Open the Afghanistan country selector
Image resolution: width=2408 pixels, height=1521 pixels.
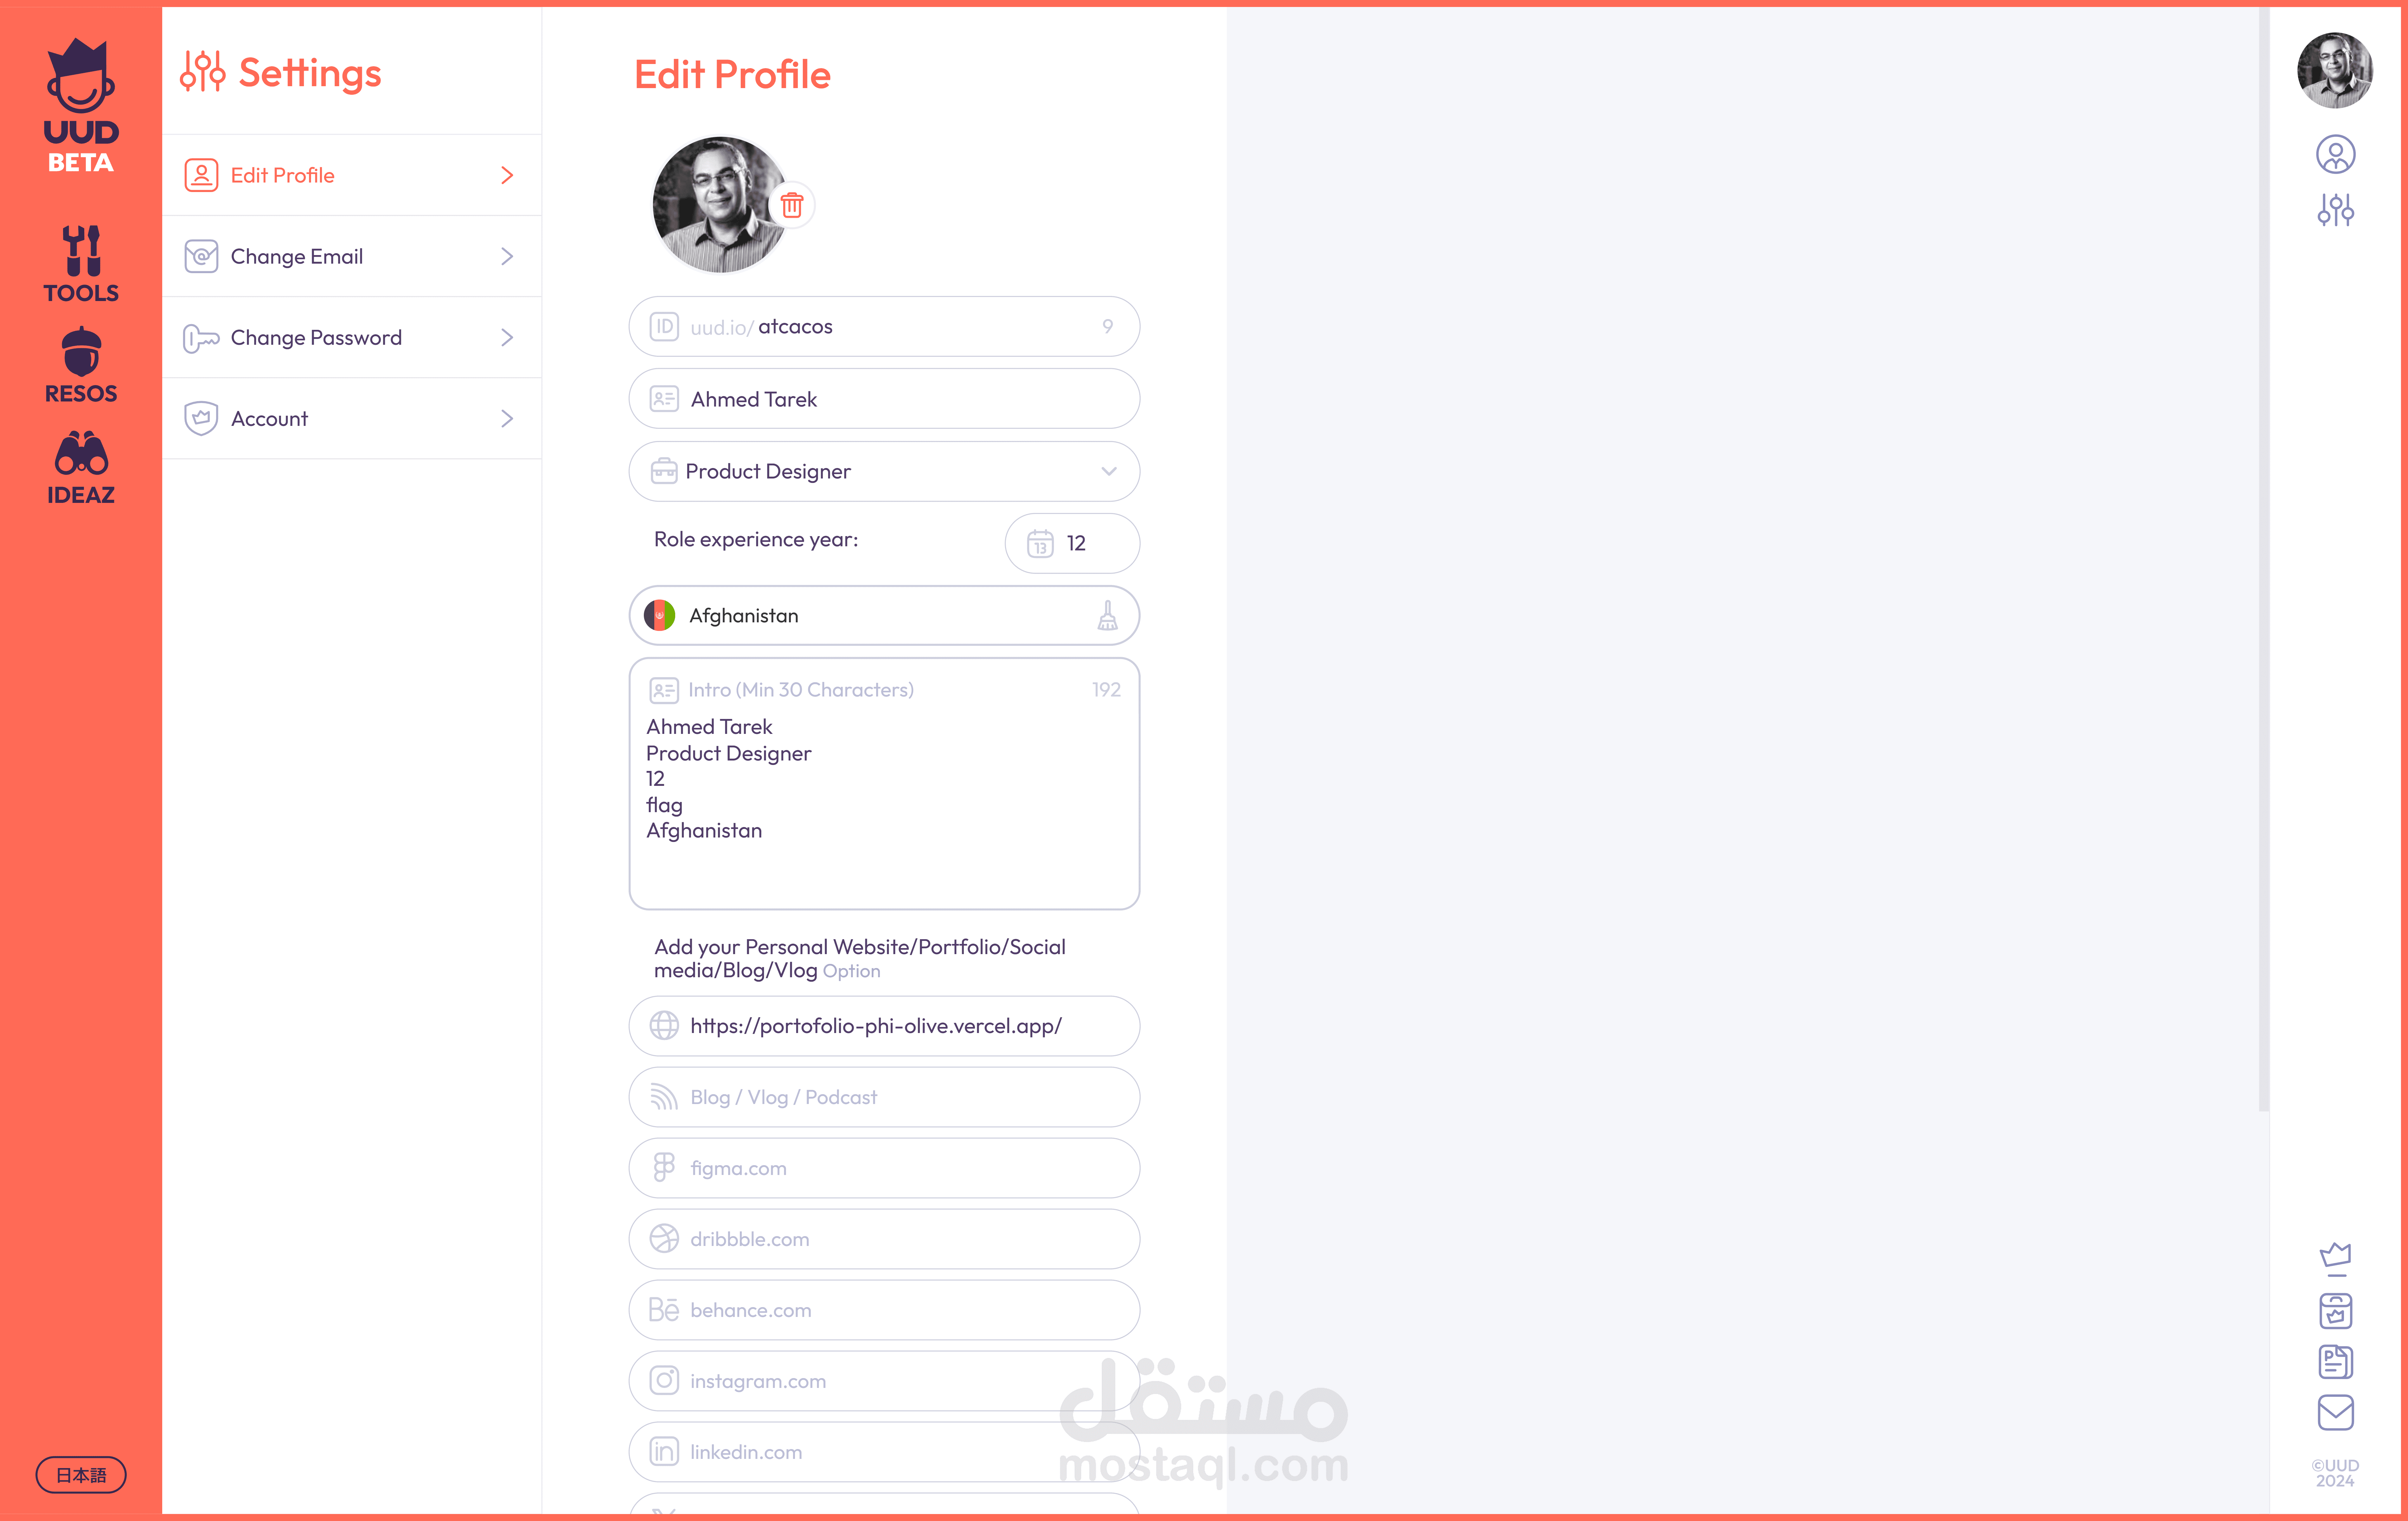[x=884, y=615]
